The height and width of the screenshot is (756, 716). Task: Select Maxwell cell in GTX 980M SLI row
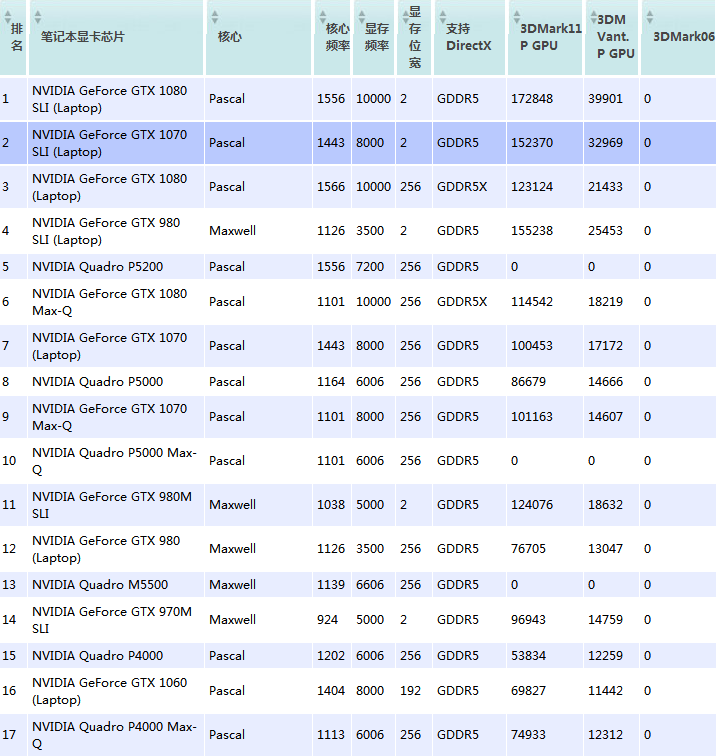pos(232,505)
